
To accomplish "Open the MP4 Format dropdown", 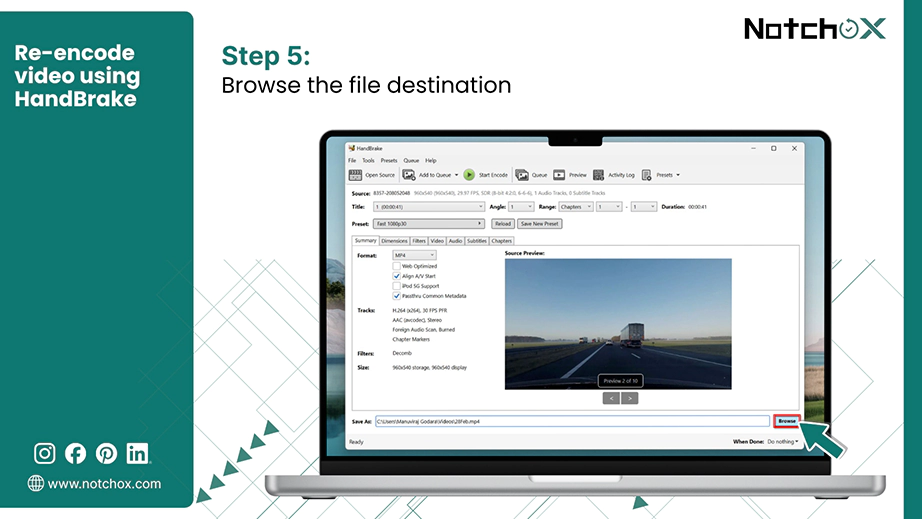I will coord(415,255).
